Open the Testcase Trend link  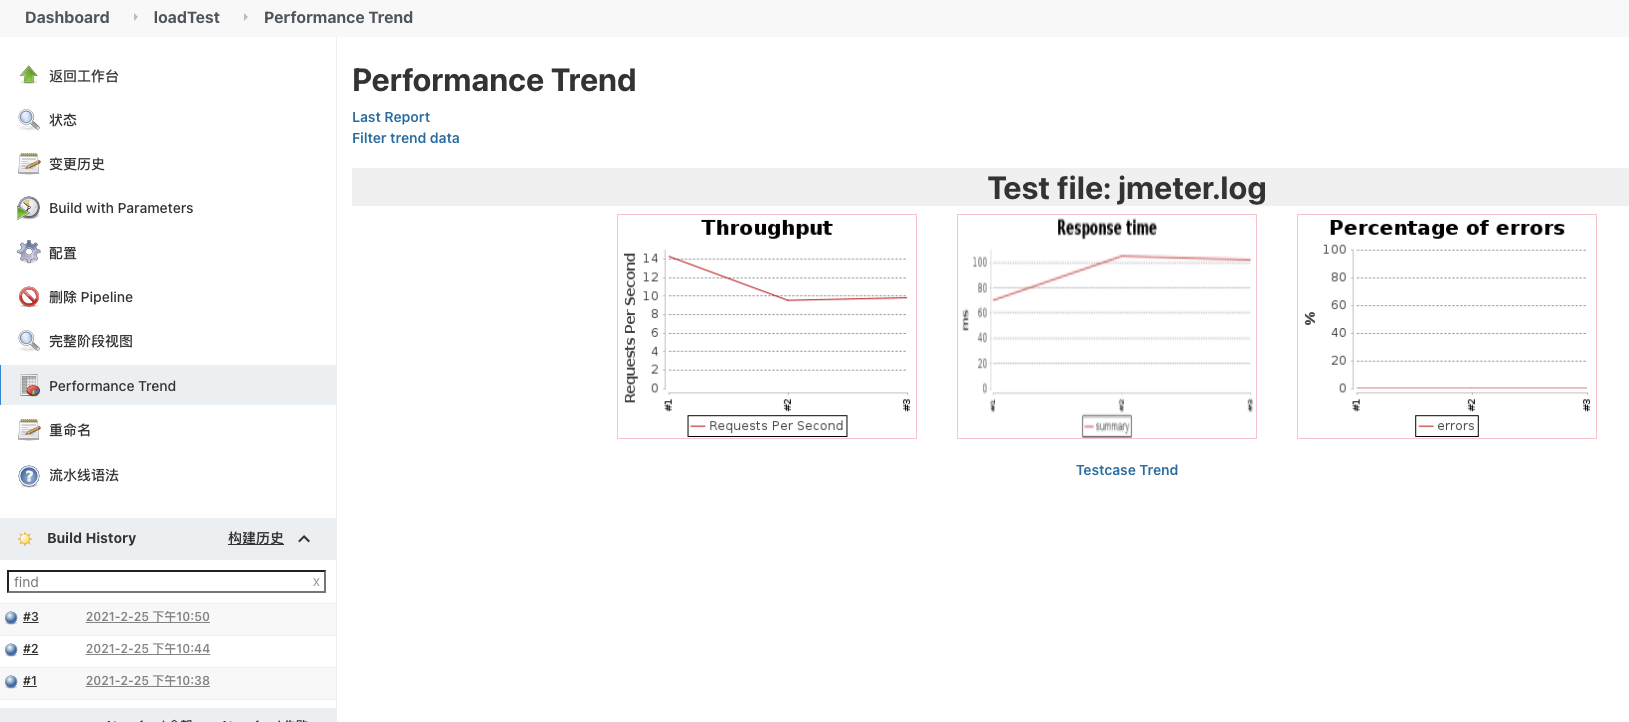(1127, 470)
